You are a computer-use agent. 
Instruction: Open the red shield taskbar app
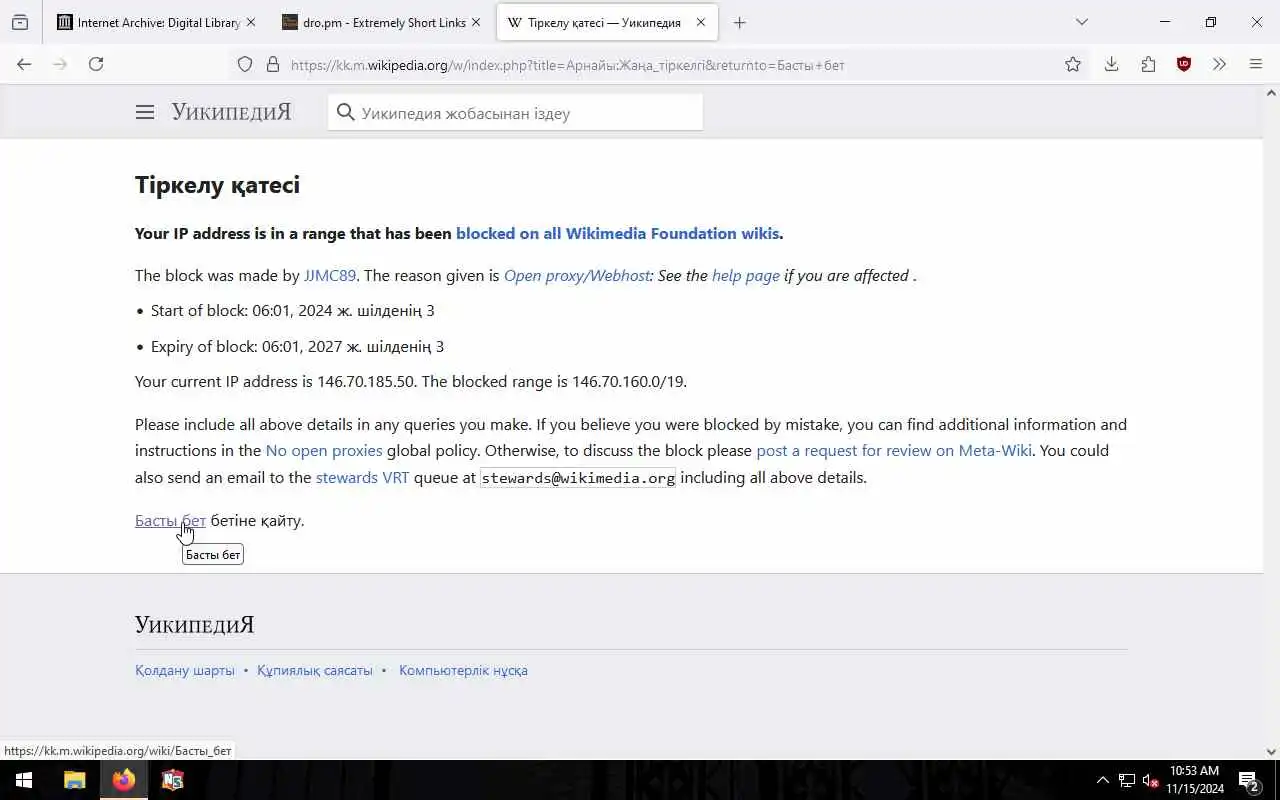click(x=173, y=780)
